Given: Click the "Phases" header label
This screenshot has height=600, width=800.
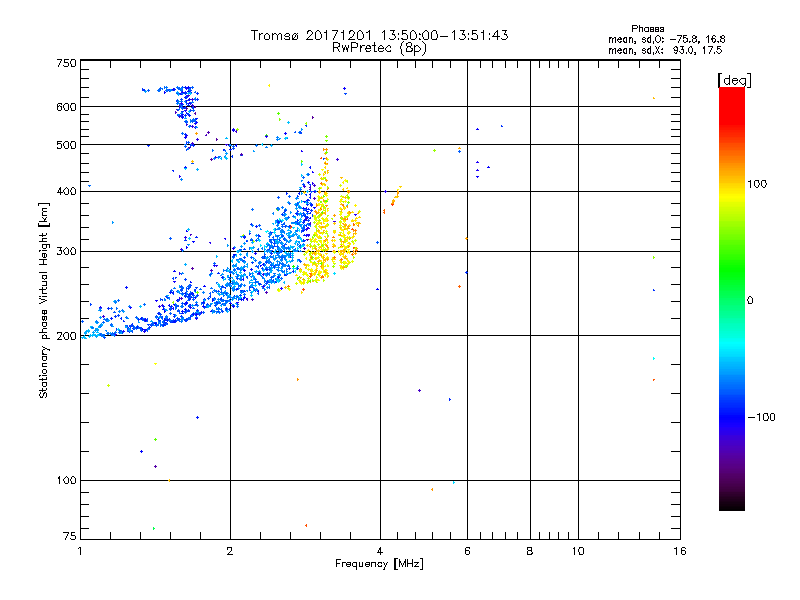Looking at the screenshot, I should tap(647, 29).
